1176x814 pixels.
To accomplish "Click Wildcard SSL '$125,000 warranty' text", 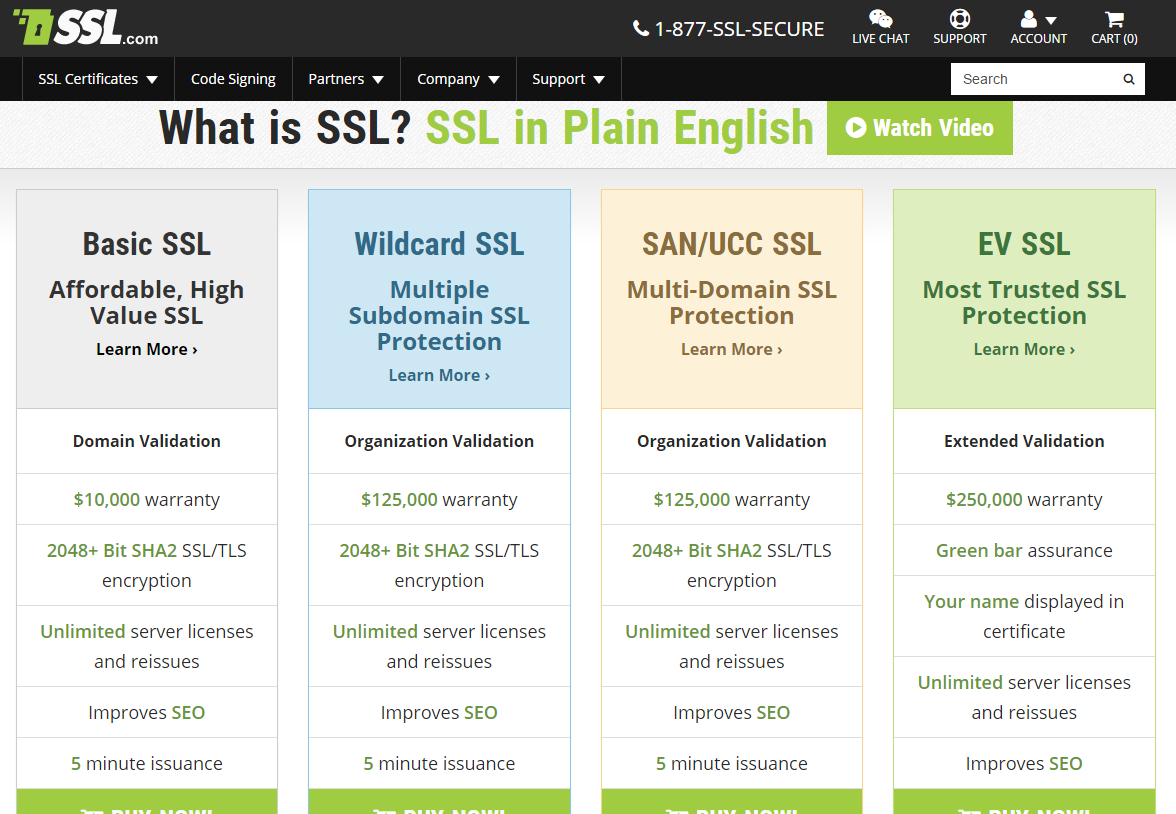I will (x=440, y=500).
